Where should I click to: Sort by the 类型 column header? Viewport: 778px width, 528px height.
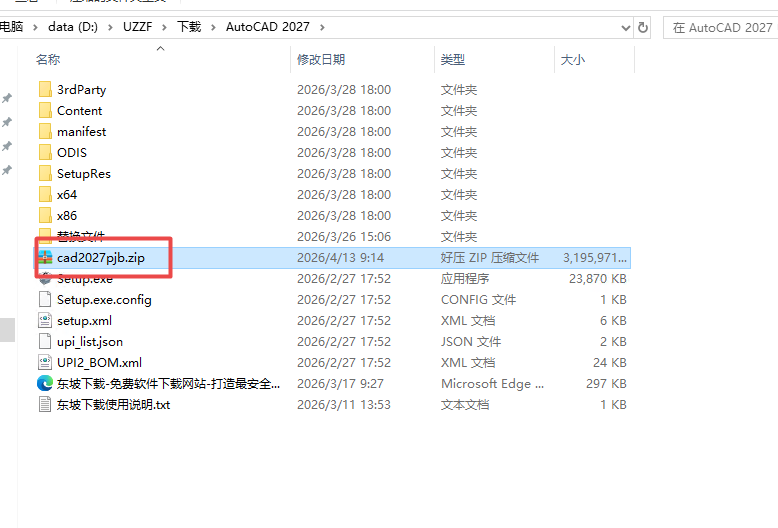pos(453,60)
